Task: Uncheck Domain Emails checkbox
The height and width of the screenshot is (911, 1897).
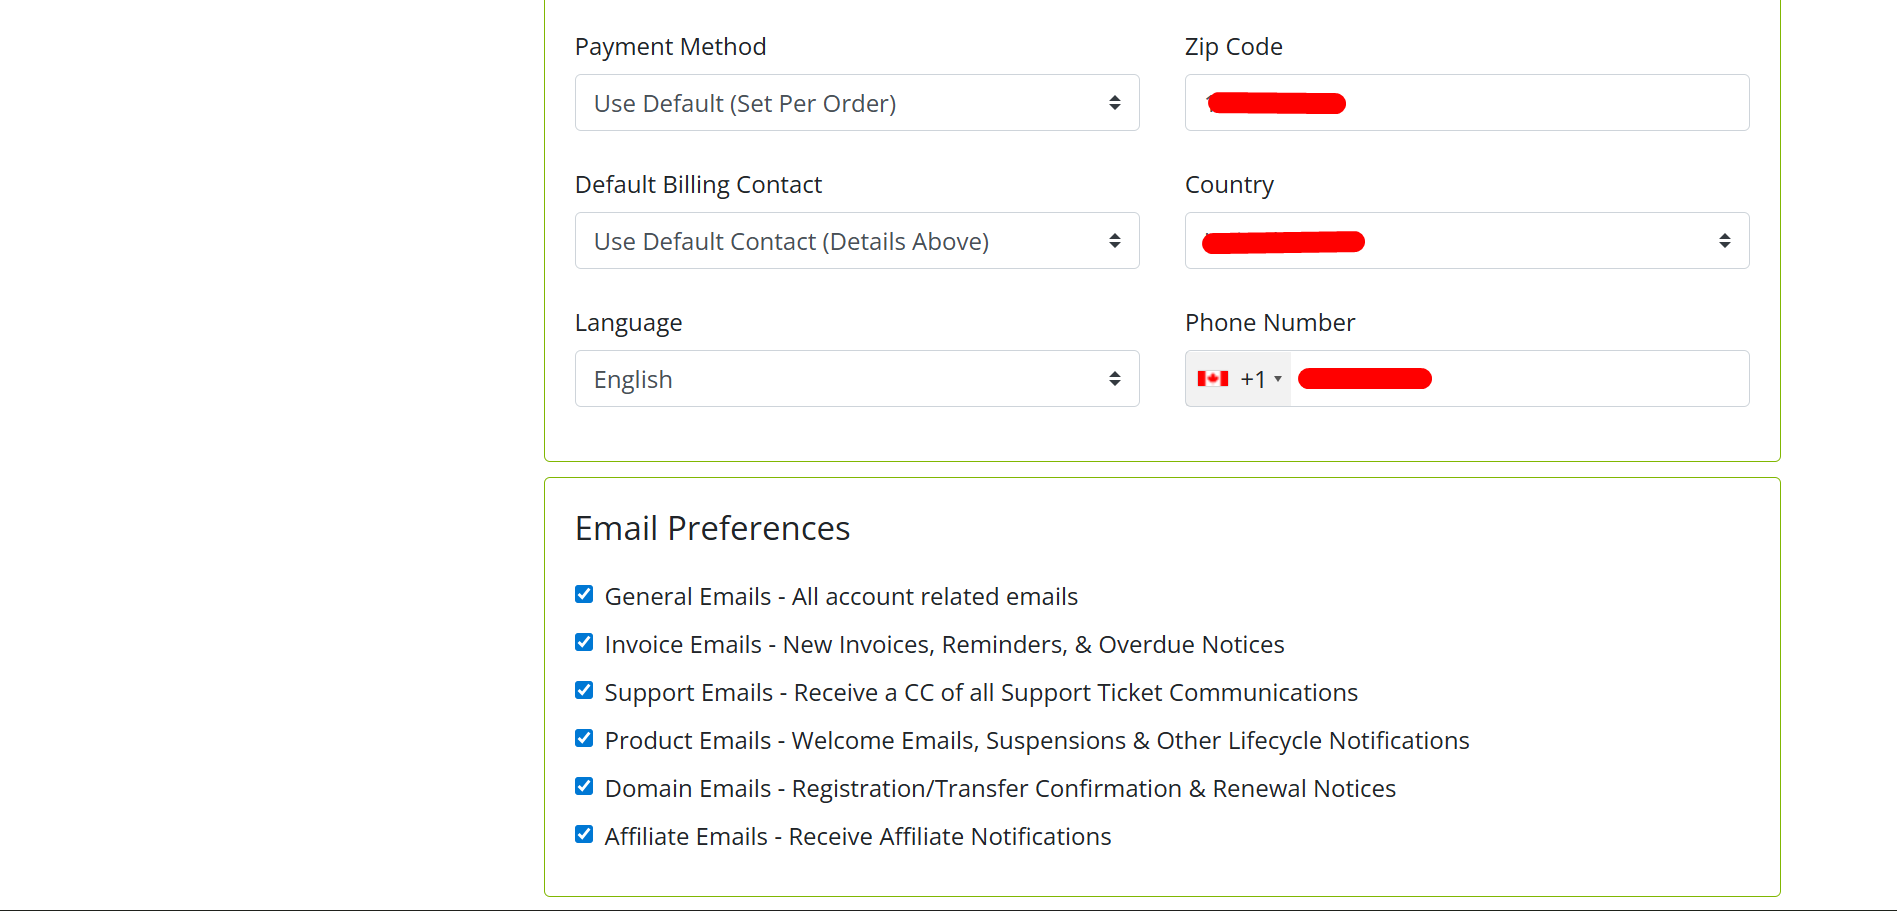Action: click(584, 787)
